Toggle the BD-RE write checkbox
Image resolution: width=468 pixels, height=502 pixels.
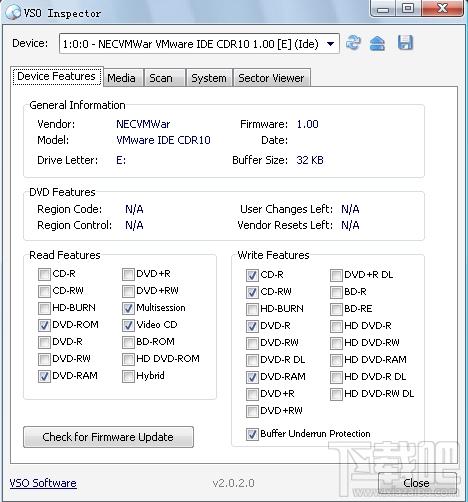tap(336, 309)
